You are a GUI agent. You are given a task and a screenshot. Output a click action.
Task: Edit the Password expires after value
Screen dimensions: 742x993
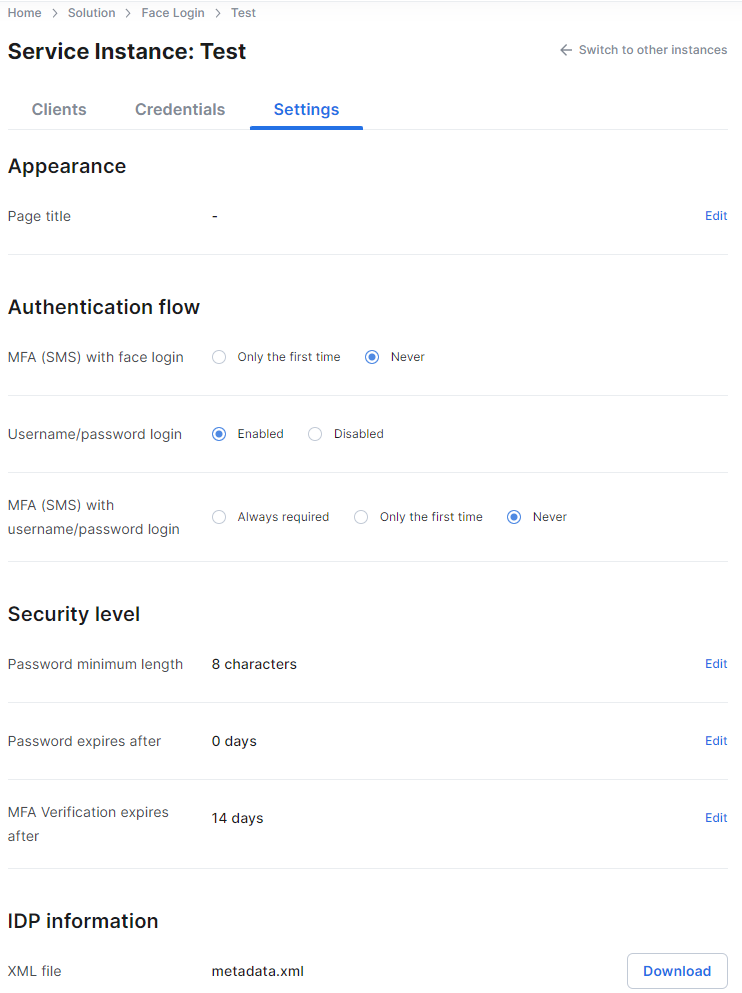(x=716, y=740)
